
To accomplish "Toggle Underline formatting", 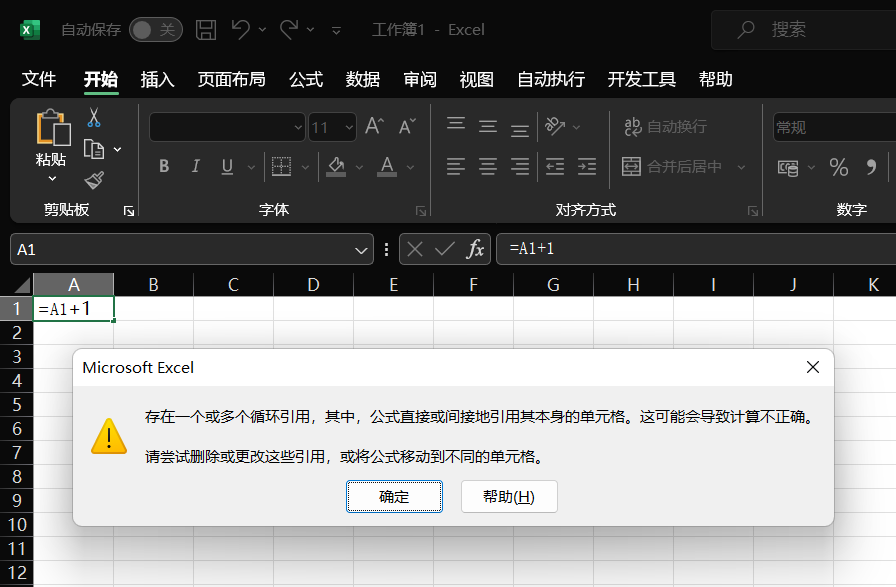I will click(227, 166).
